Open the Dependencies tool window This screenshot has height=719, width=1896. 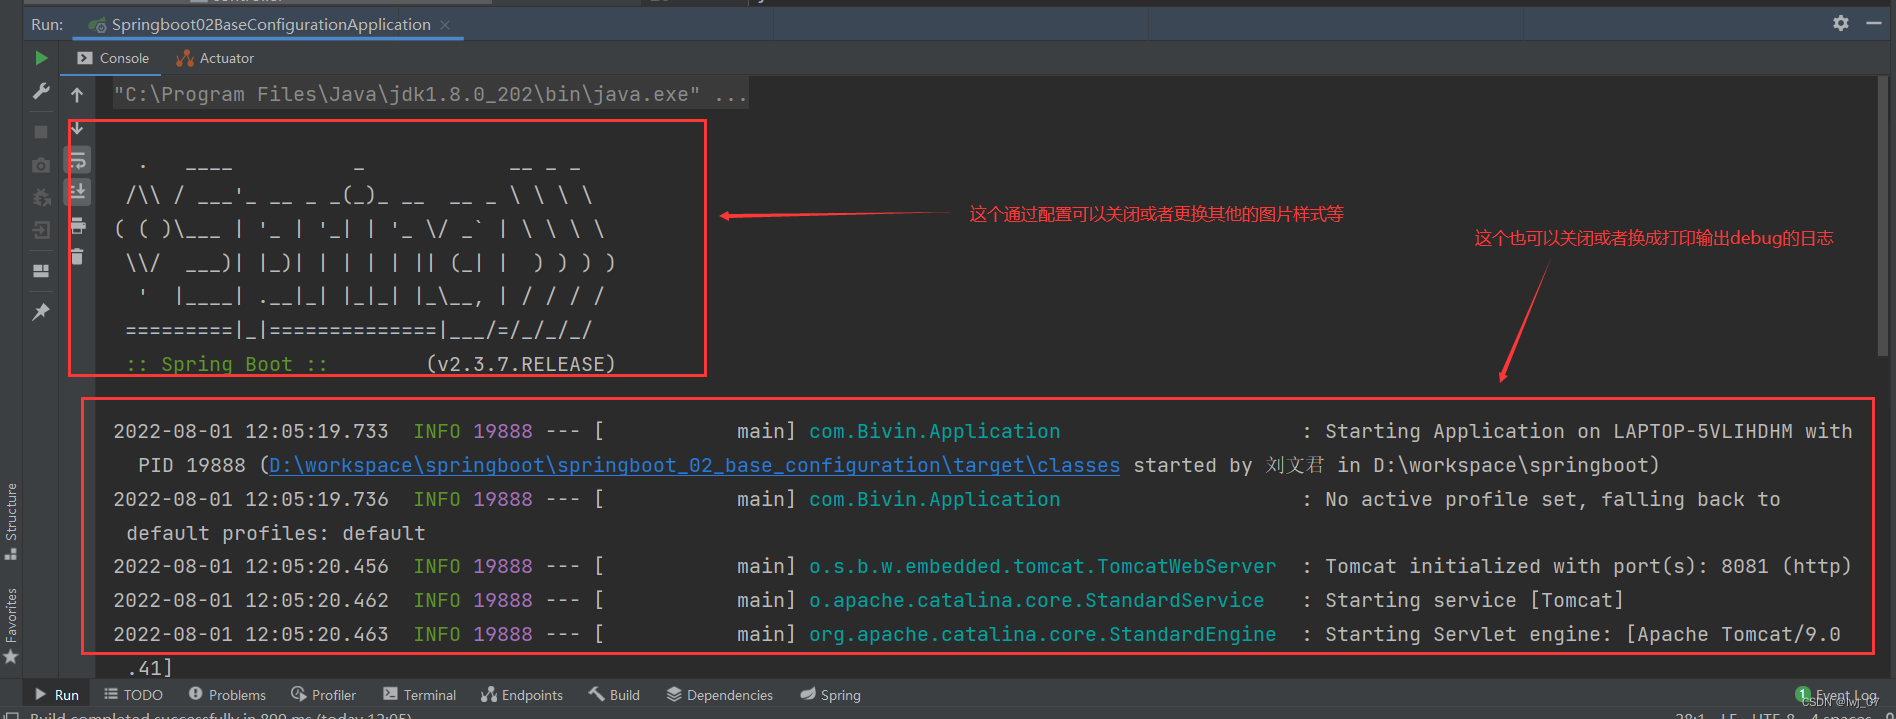(720, 695)
